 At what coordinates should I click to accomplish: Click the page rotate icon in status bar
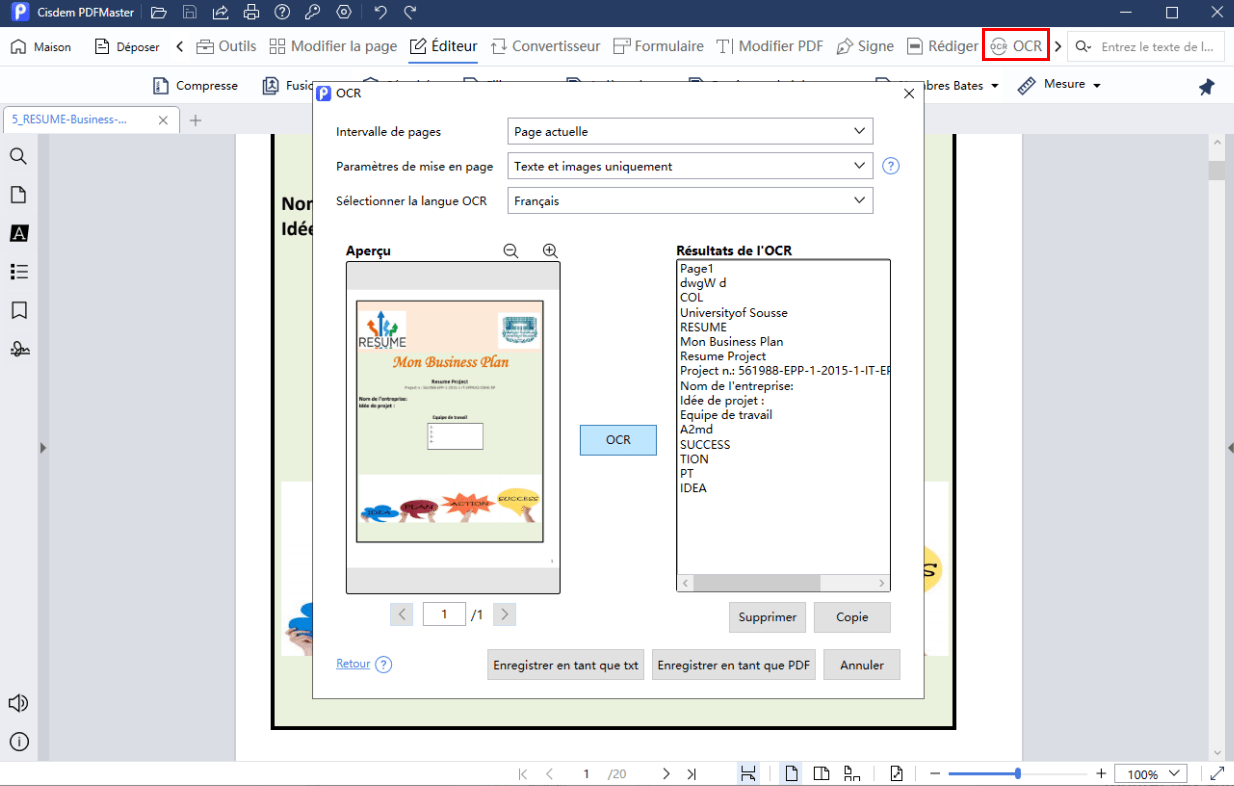coord(897,774)
